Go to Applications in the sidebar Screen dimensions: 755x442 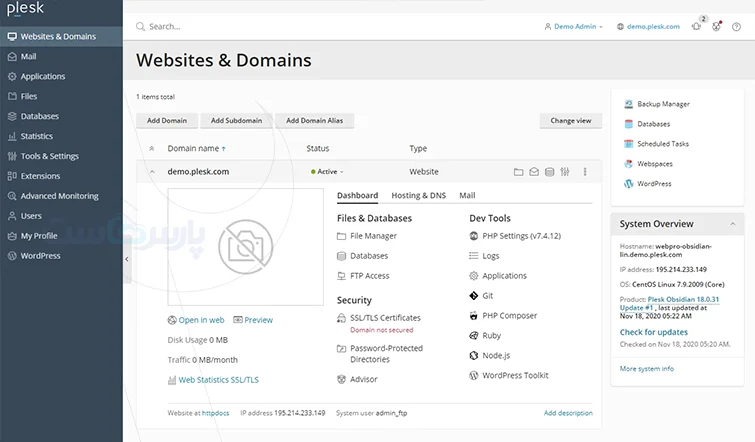(61, 77)
